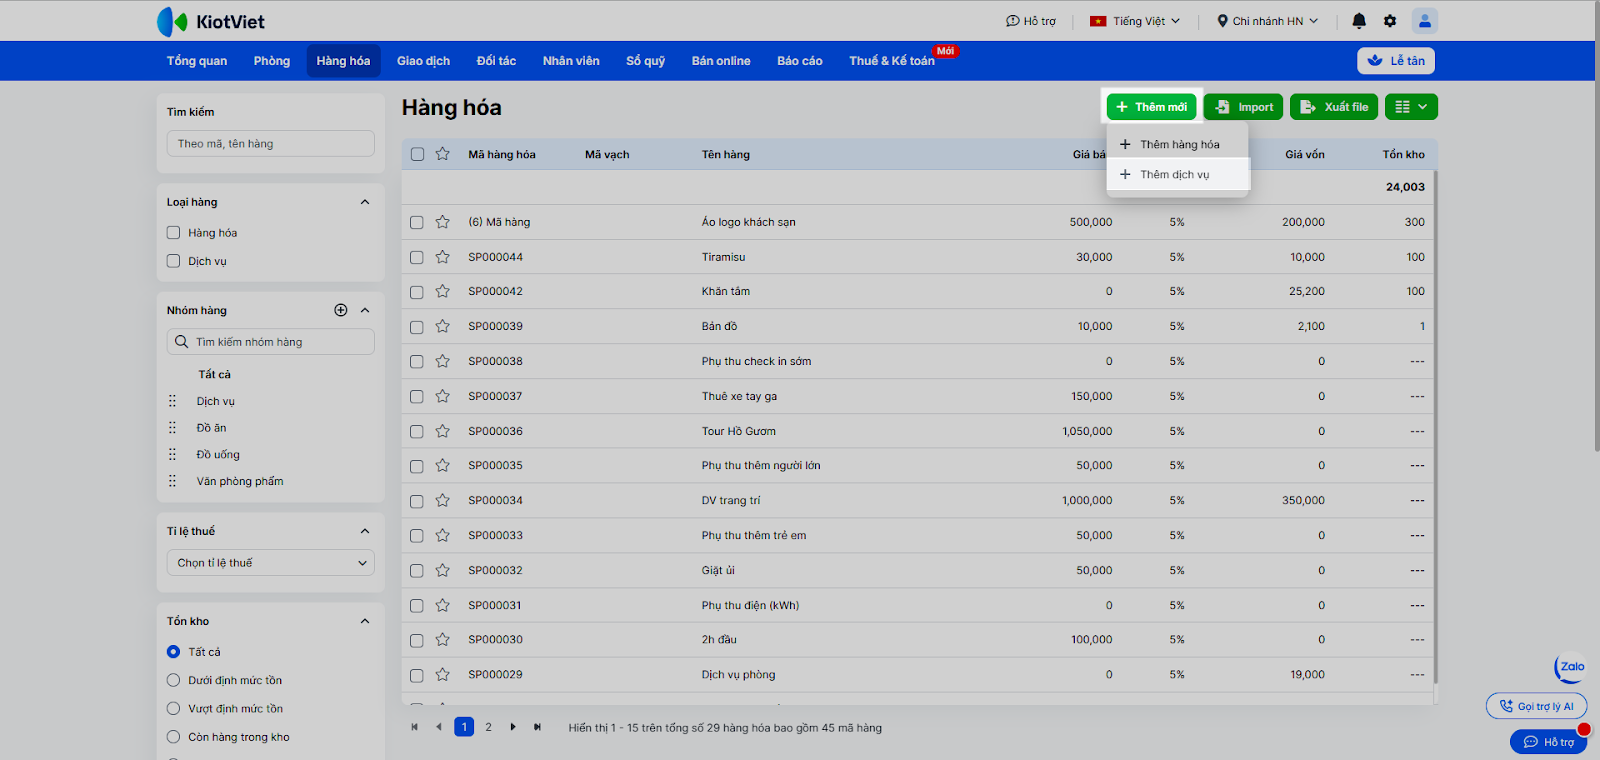Tick the Dịch vụ filter checkbox
The height and width of the screenshot is (760, 1600).
[x=173, y=261]
